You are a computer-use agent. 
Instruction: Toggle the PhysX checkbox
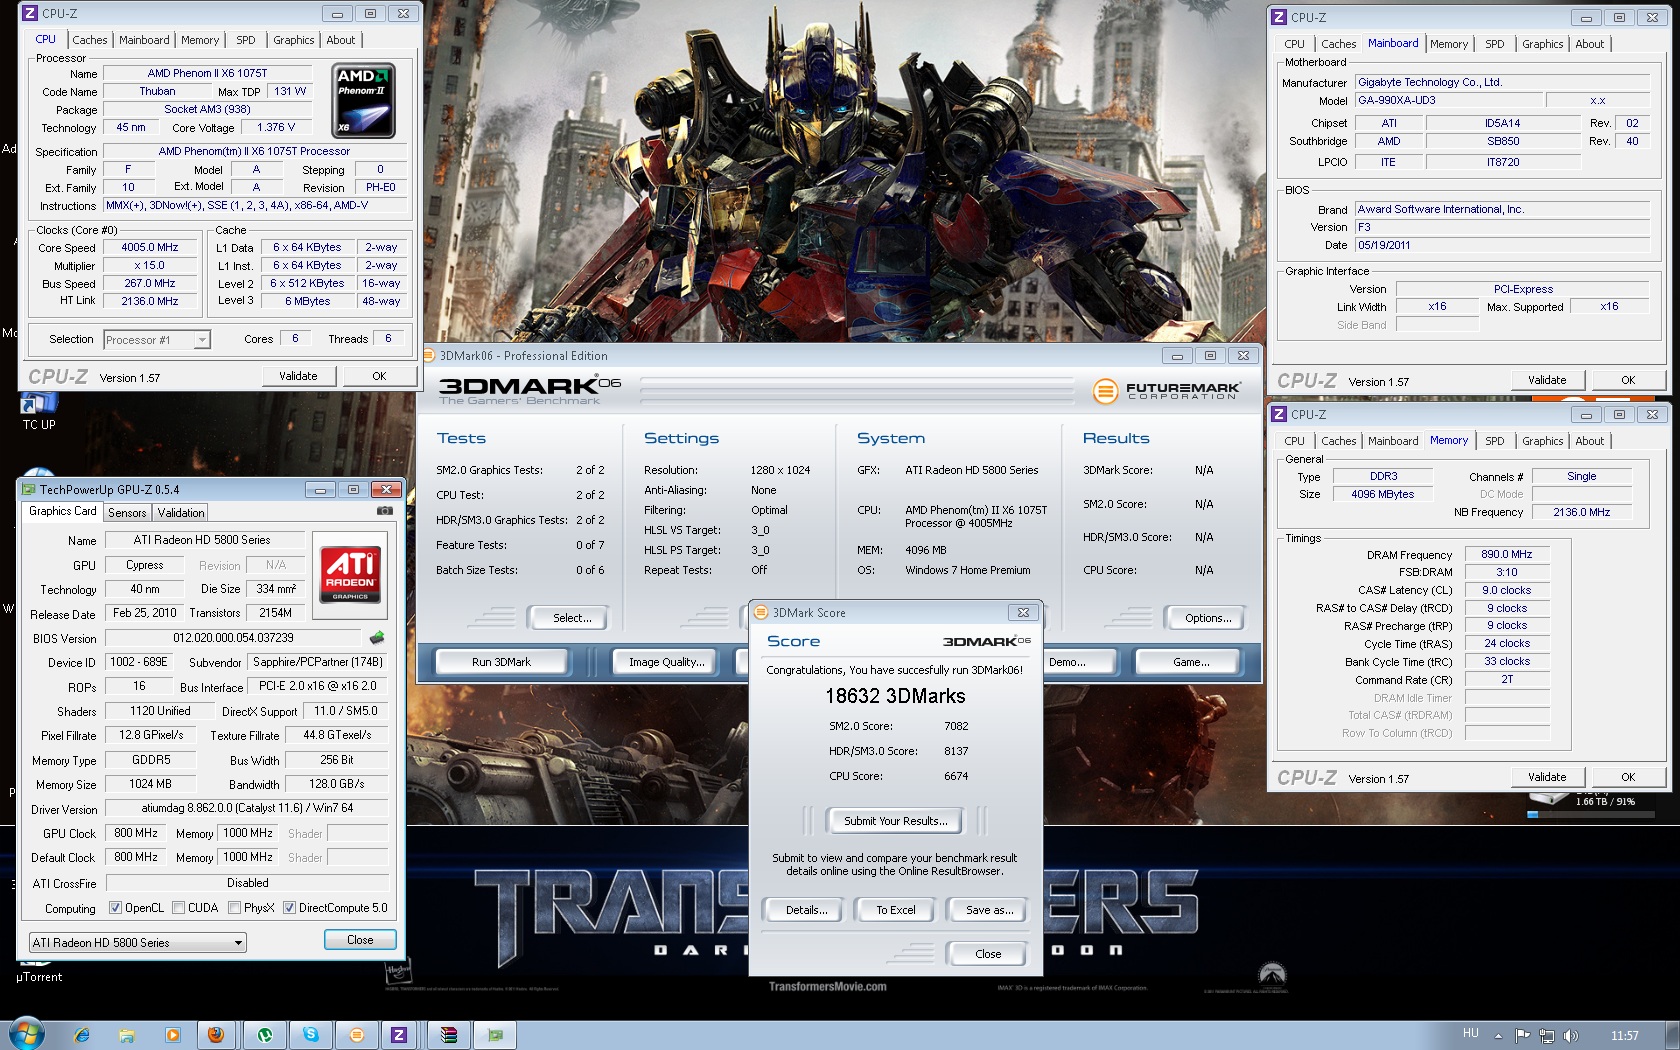(x=234, y=908)
